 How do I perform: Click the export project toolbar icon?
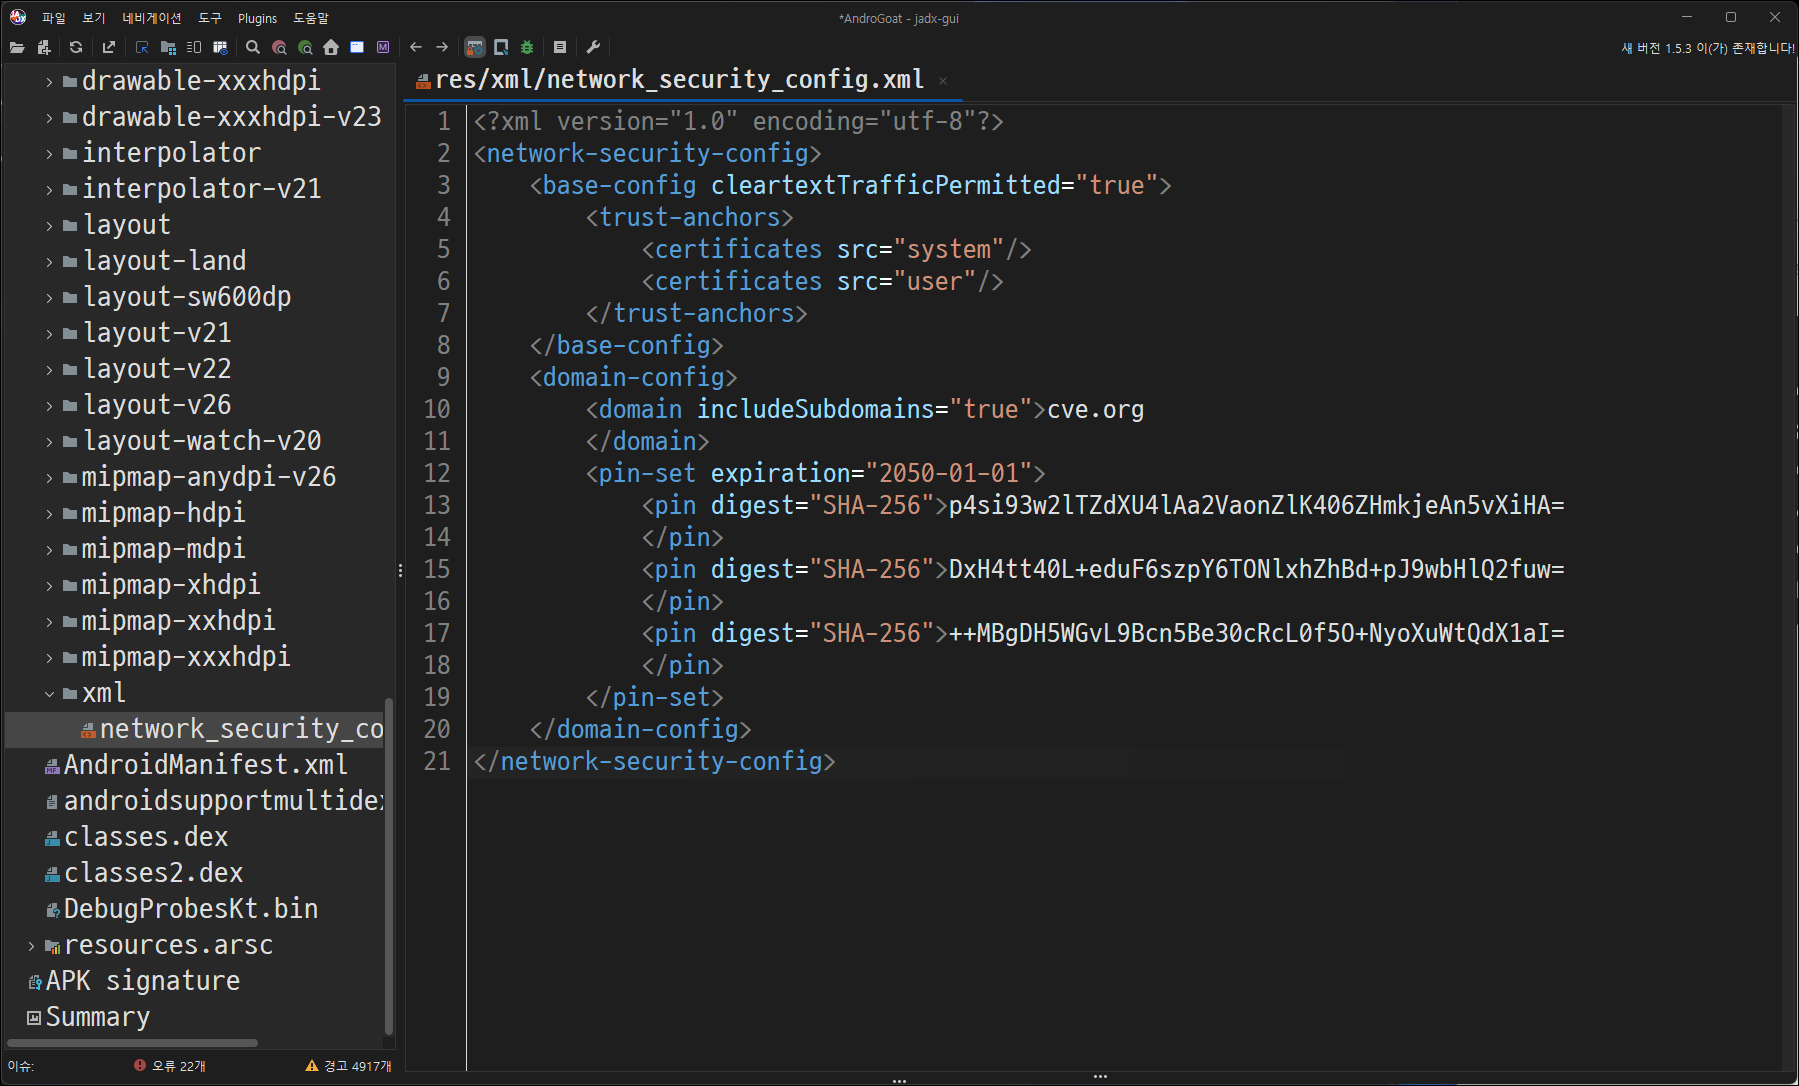109,47
